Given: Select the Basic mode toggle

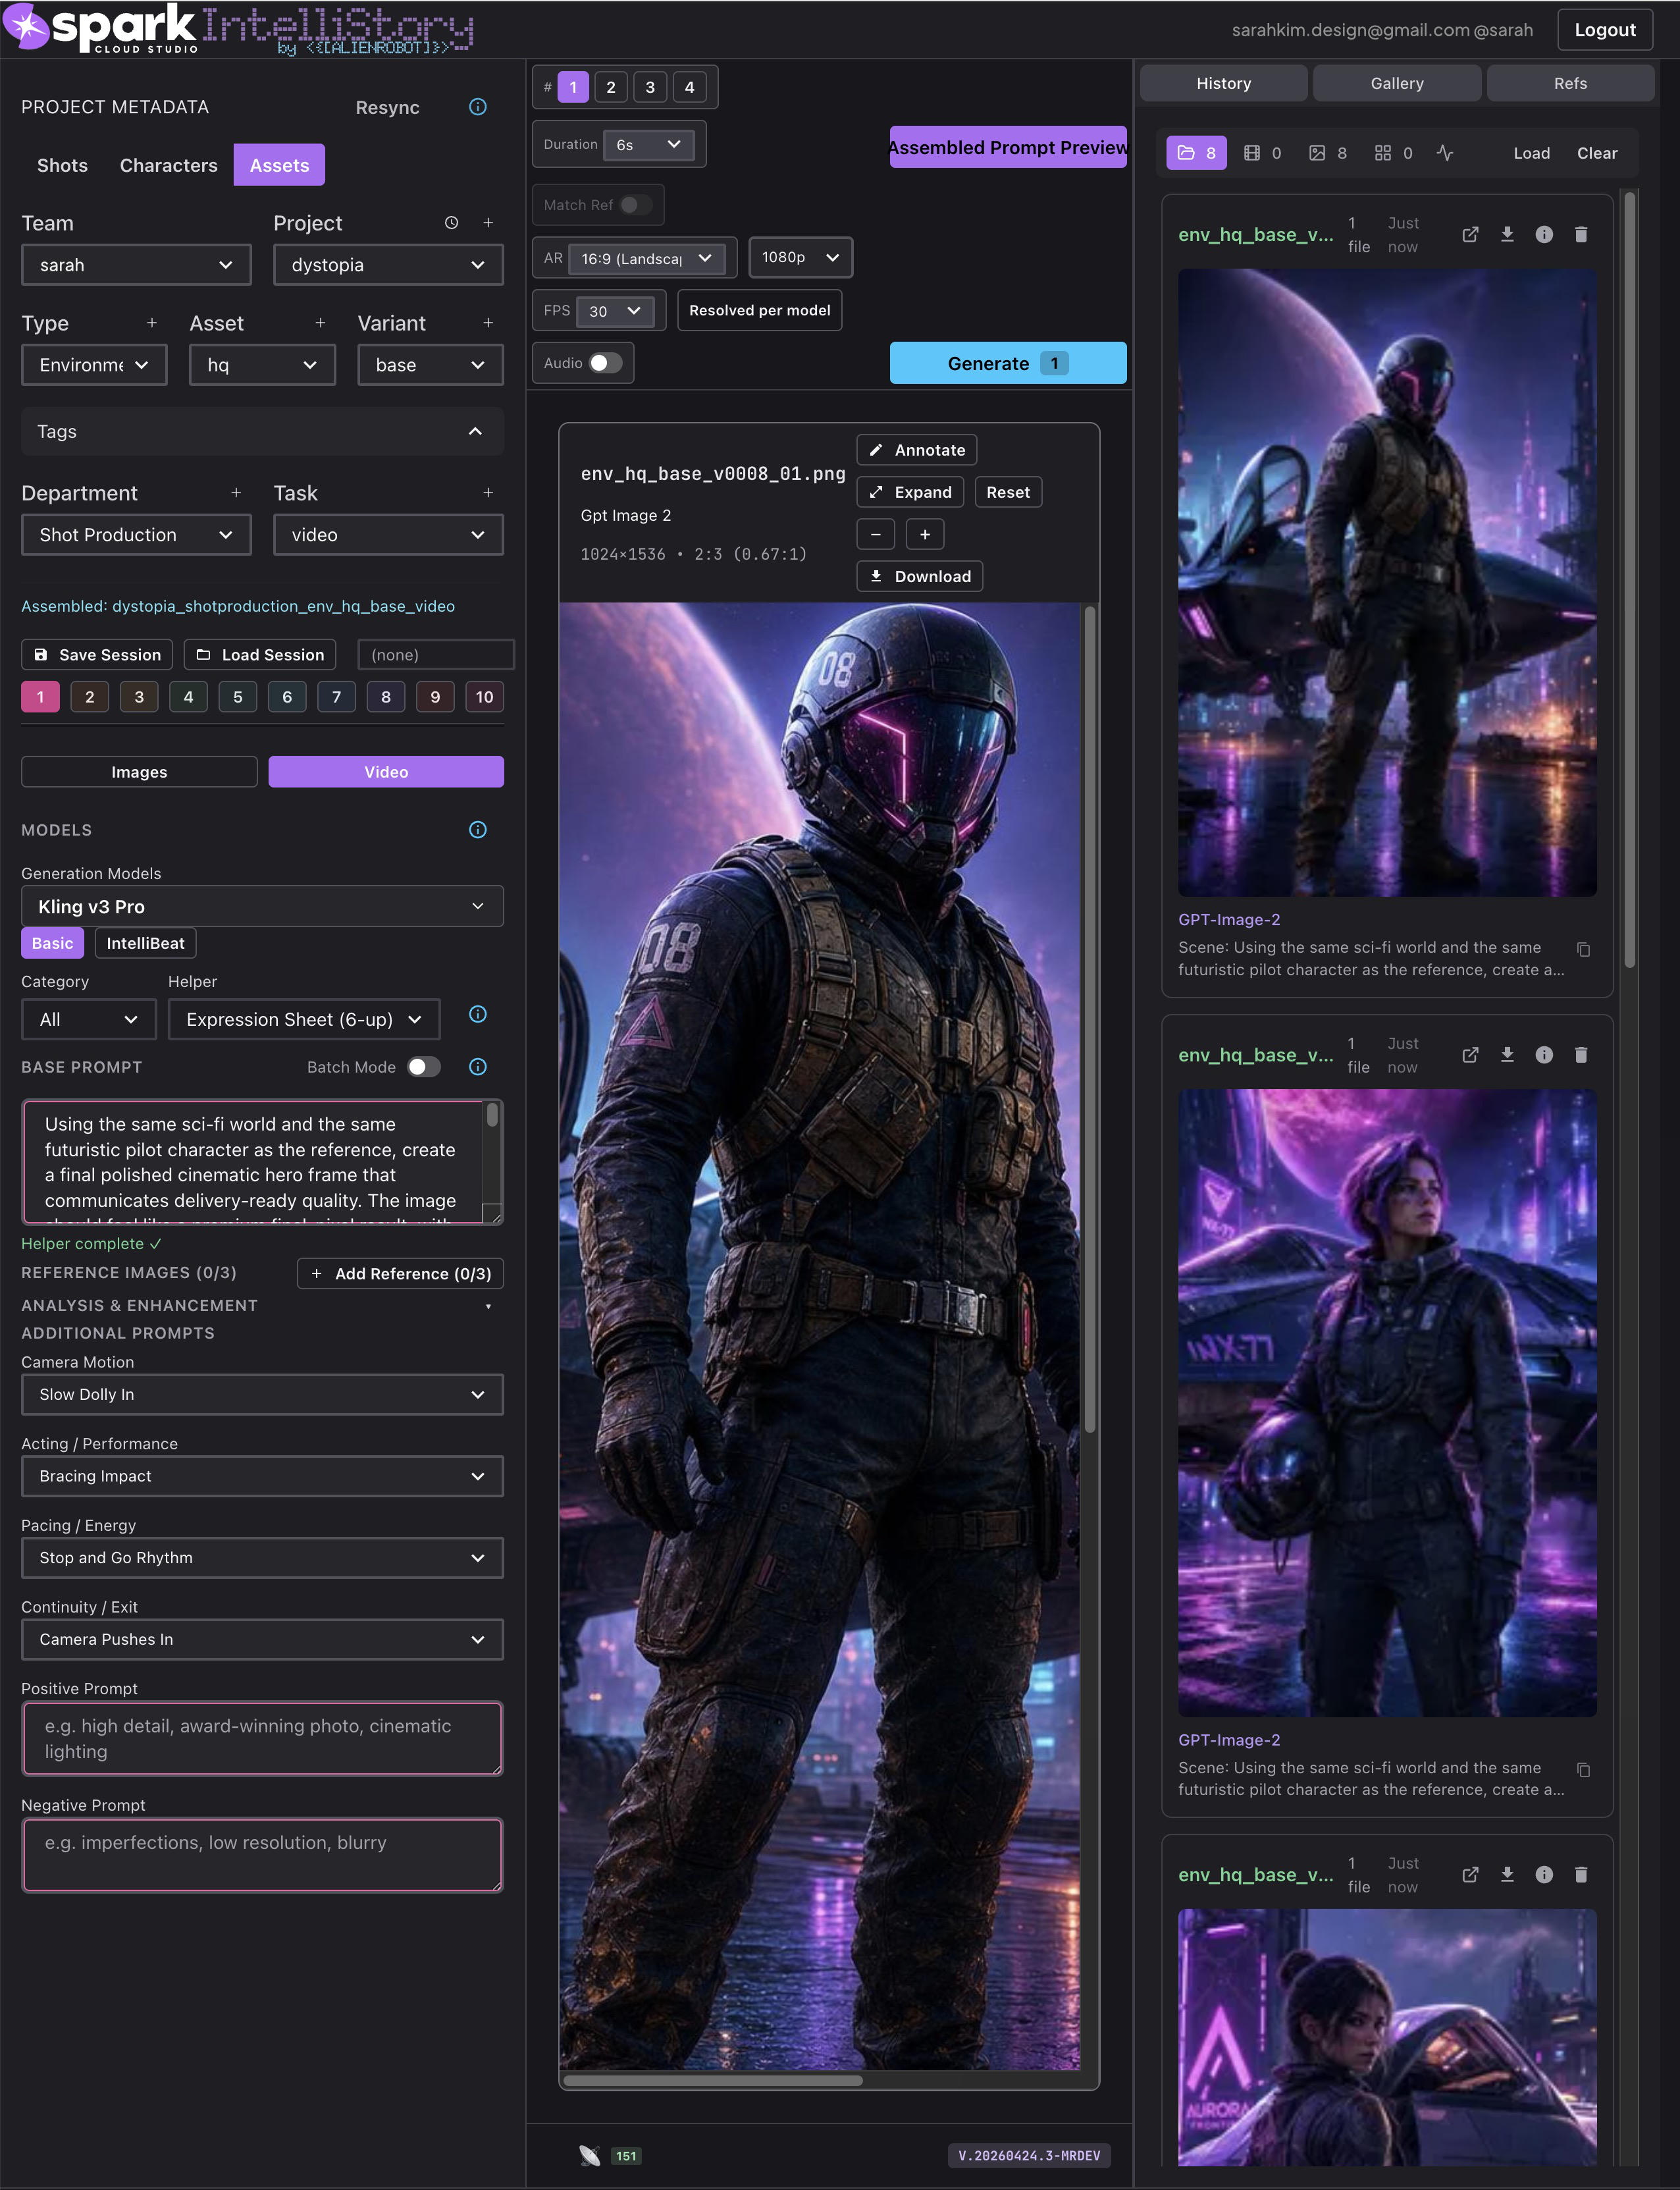Looking at the screenshot, I should (52, 943).
